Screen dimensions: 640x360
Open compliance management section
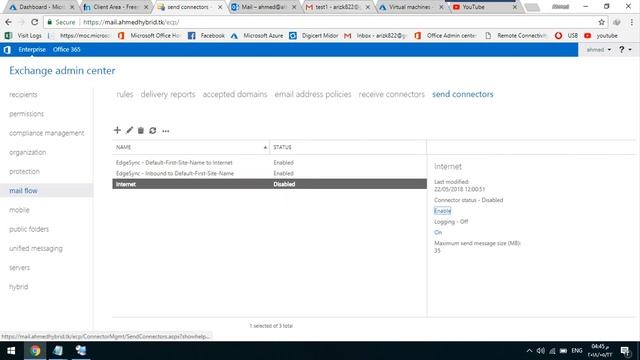47,133
